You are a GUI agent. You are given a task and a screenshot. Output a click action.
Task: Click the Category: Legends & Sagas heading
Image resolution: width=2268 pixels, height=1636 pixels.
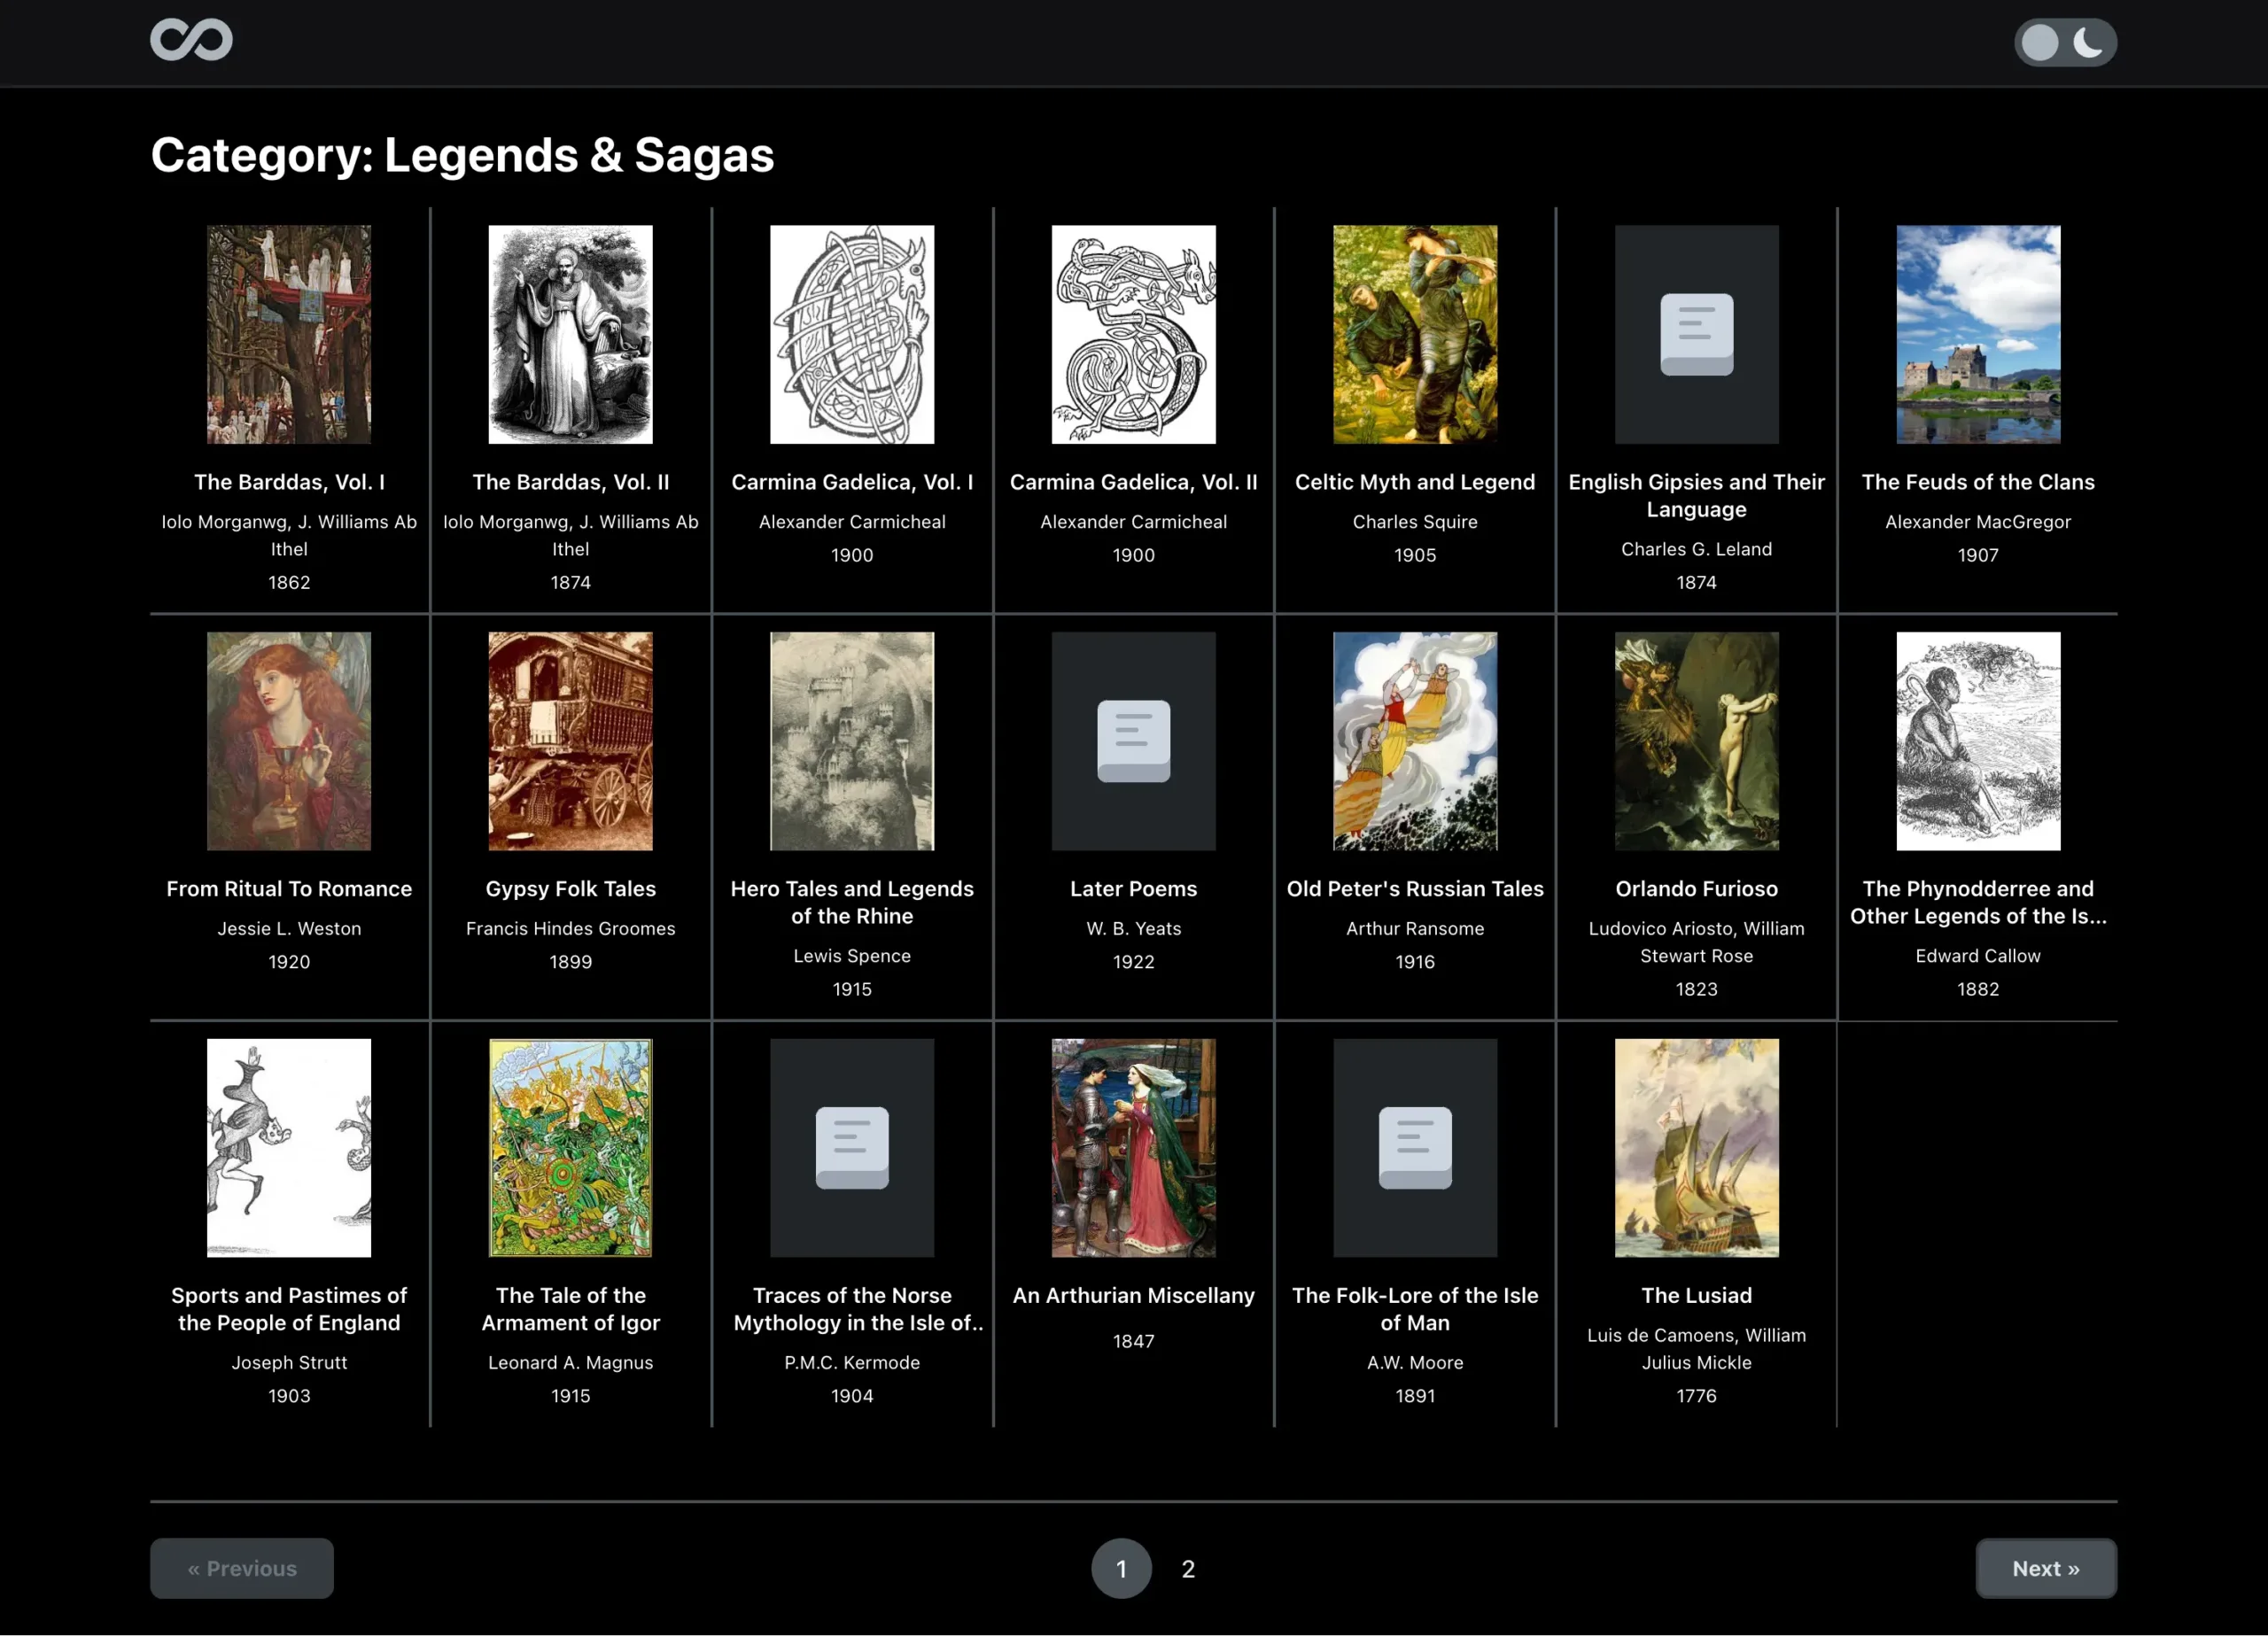(462, 156)
